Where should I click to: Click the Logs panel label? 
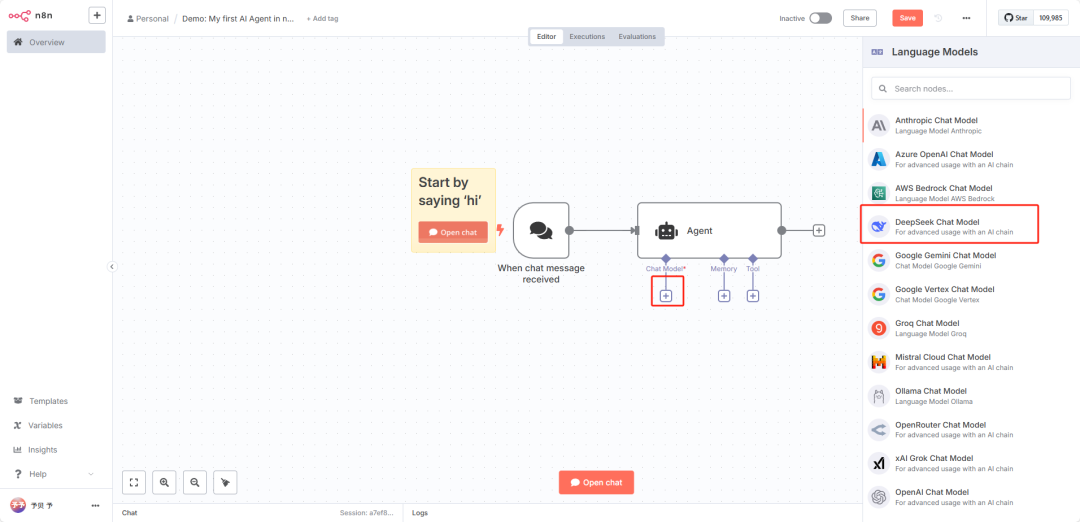pyautogui.click(x=420, y=513)
